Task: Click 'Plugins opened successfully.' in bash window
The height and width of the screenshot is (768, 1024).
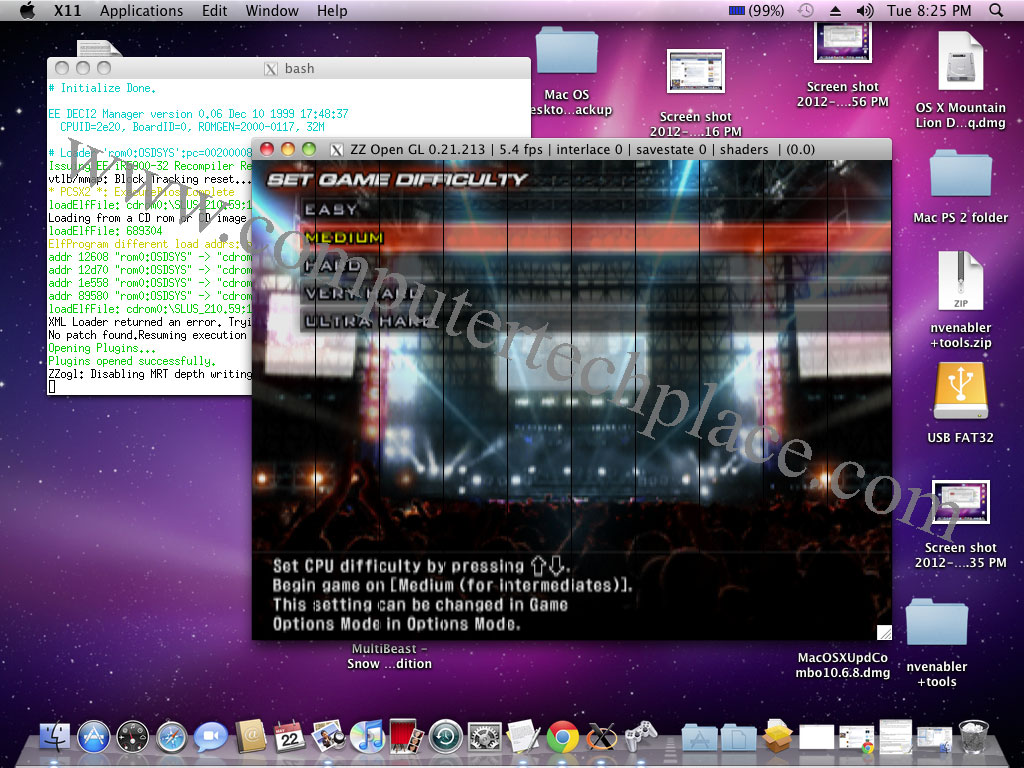Action: pos(132,361)
